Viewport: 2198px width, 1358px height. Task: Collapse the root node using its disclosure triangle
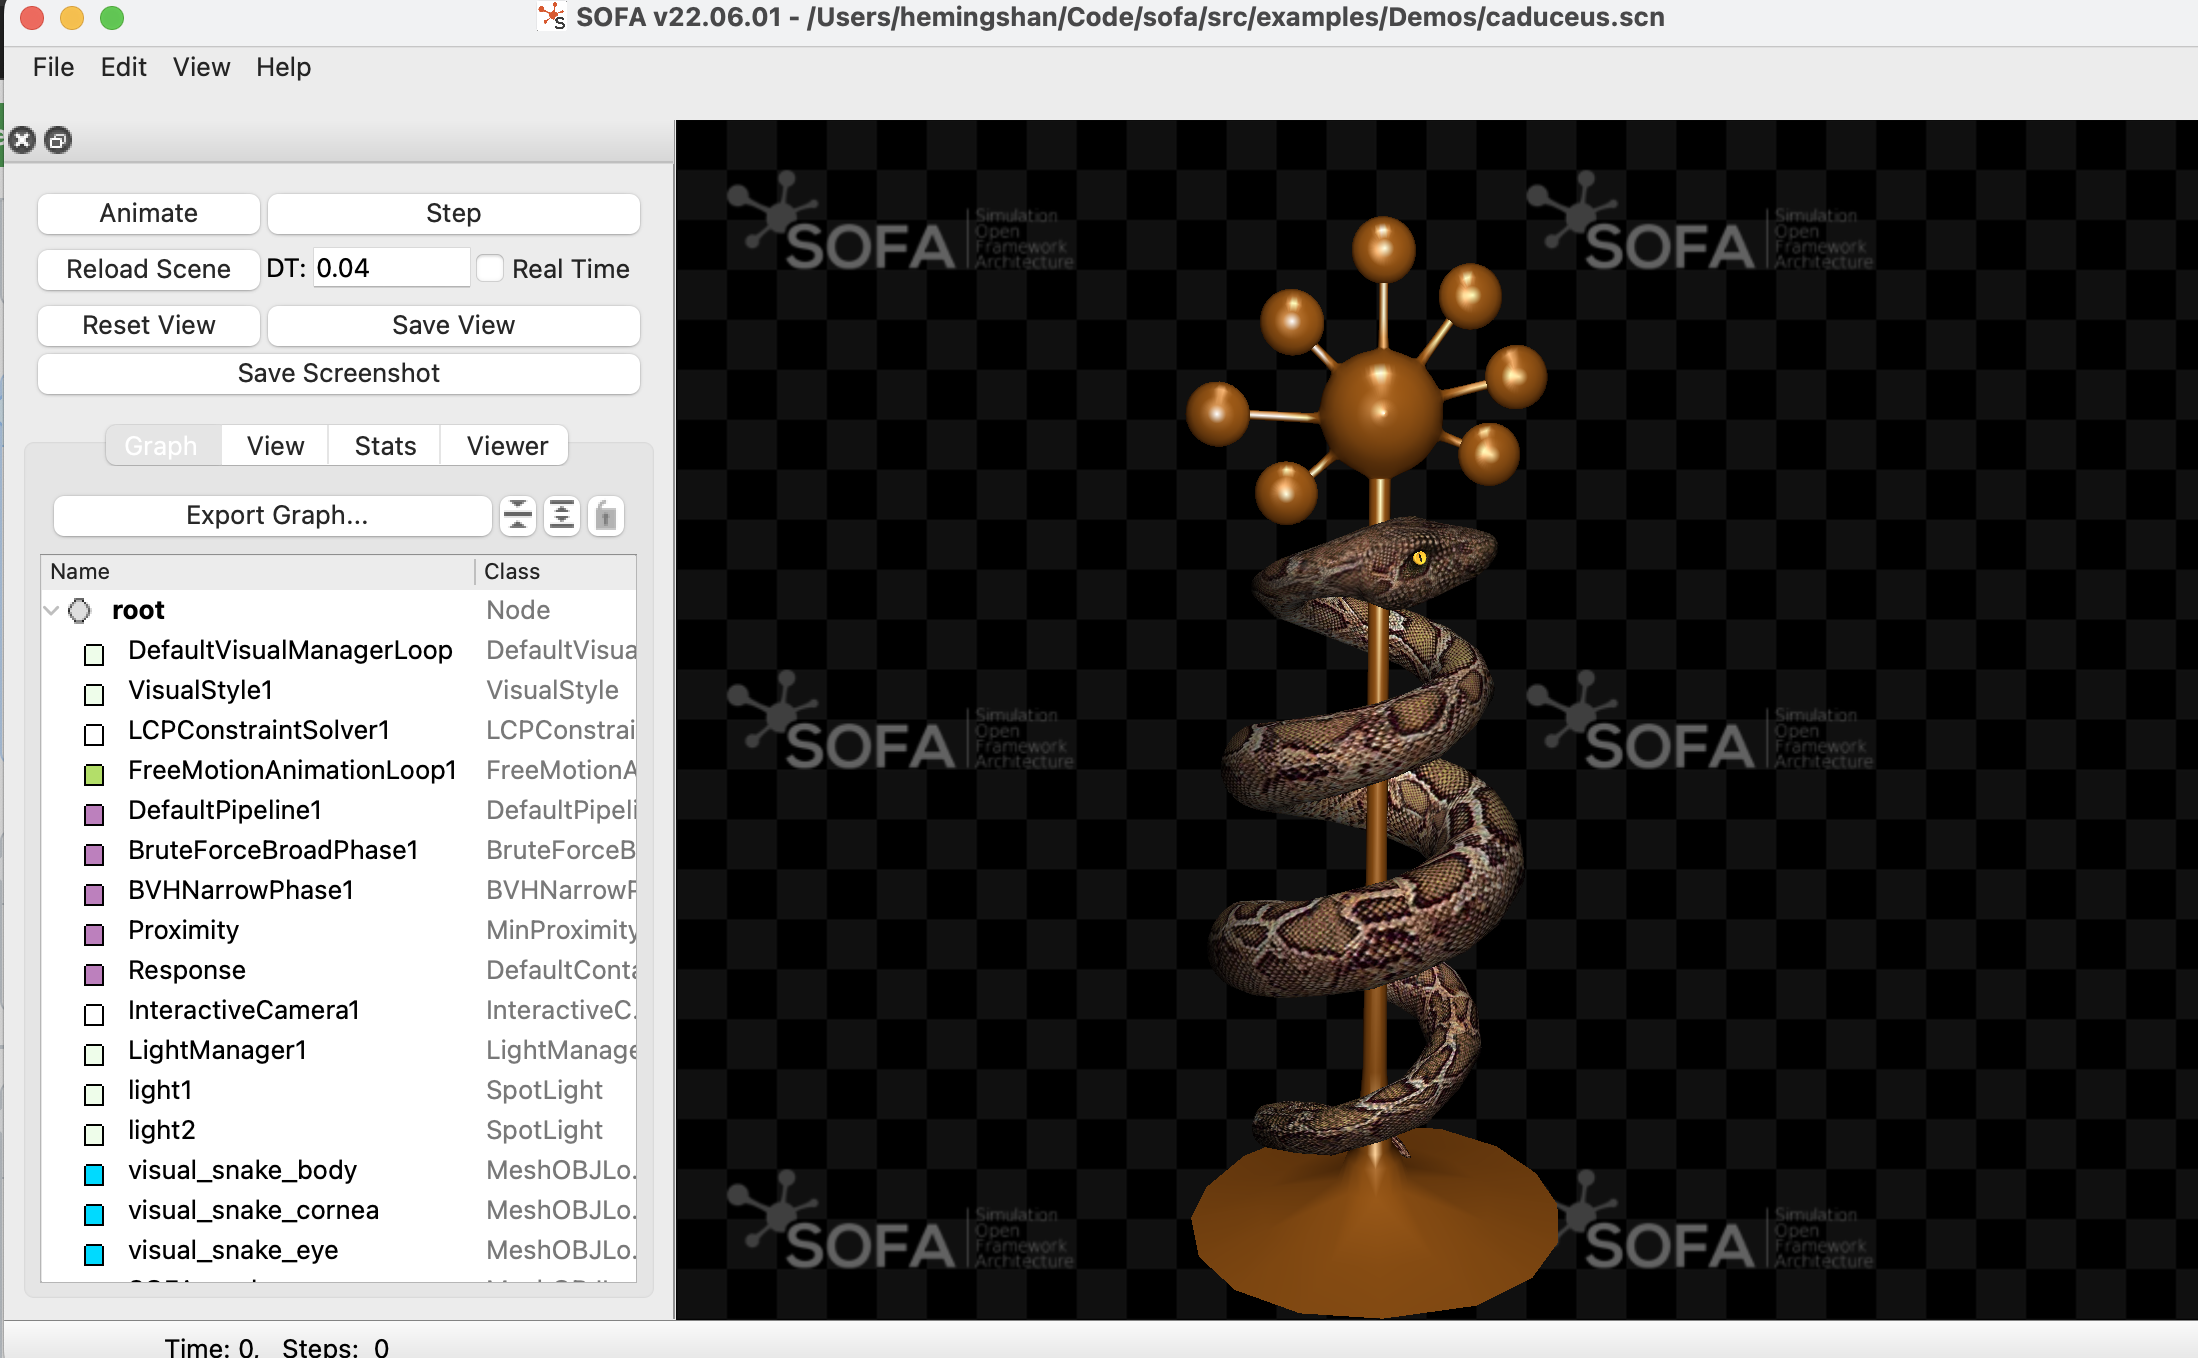click(50, 610)
